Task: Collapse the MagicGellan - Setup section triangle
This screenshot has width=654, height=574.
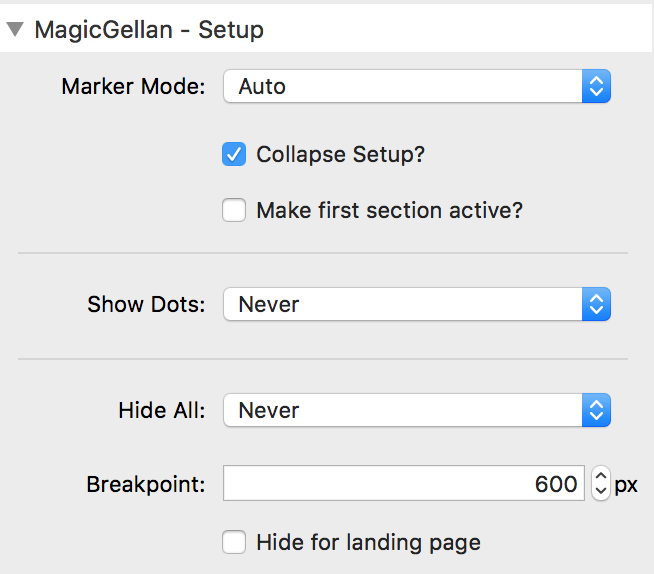Action: (16, 29)
